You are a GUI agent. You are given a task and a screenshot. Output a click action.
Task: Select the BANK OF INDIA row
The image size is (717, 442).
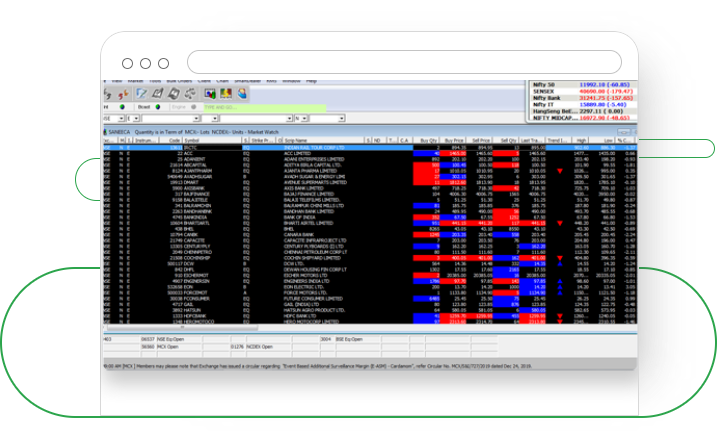(x=370, y=218)
